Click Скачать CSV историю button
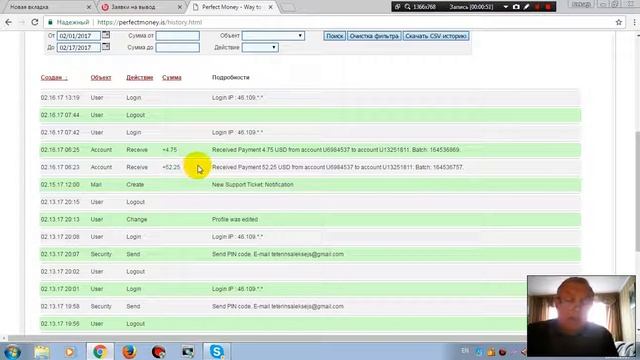 coord(436,36)
